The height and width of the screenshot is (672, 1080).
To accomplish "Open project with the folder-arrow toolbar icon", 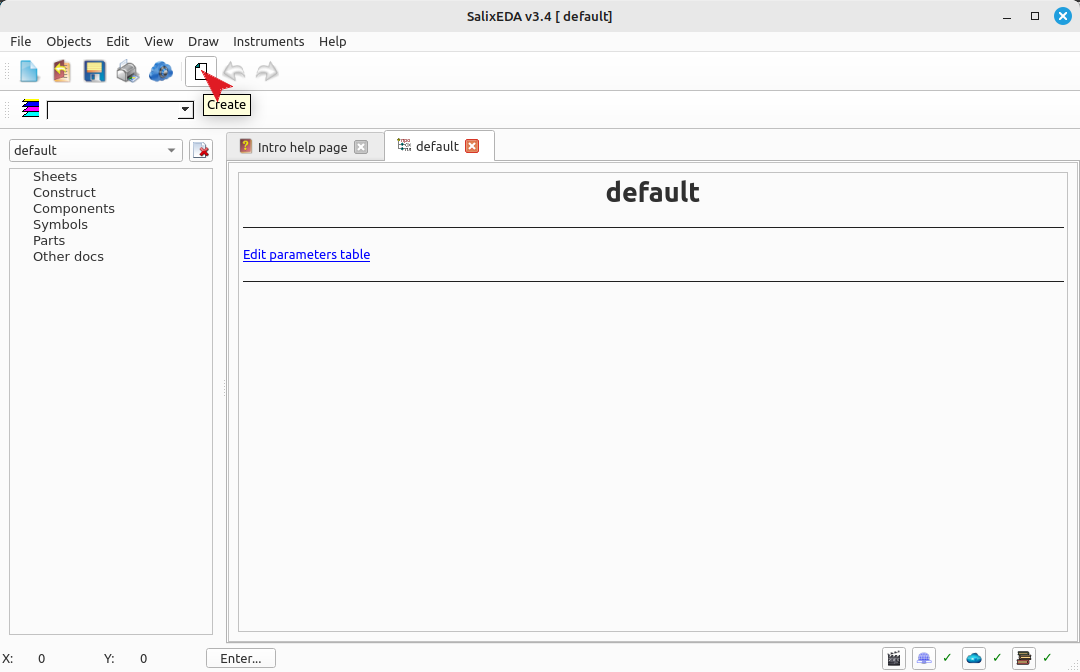I will tap(62, 72).
